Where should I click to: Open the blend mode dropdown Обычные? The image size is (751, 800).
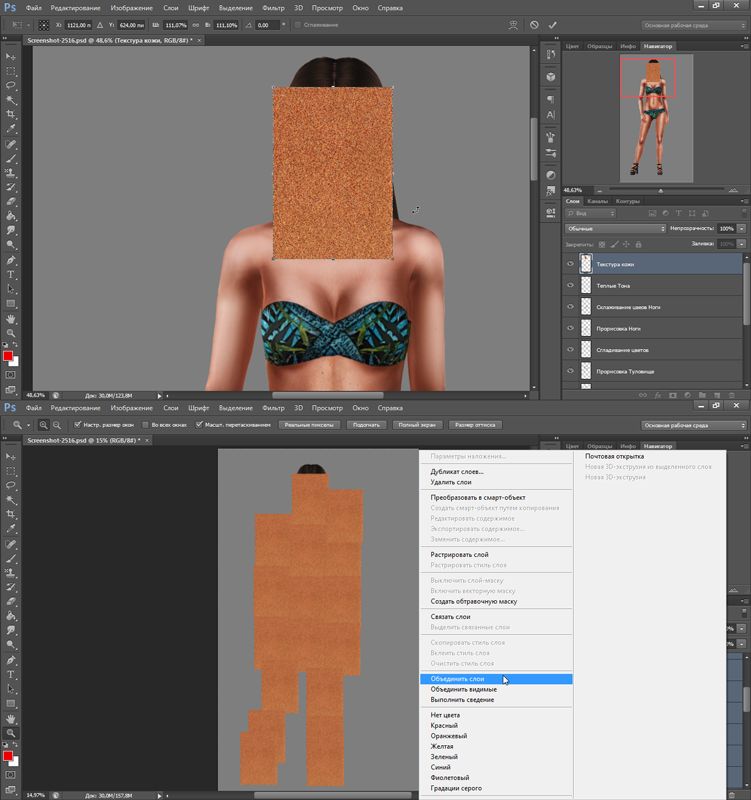point(616,229)
